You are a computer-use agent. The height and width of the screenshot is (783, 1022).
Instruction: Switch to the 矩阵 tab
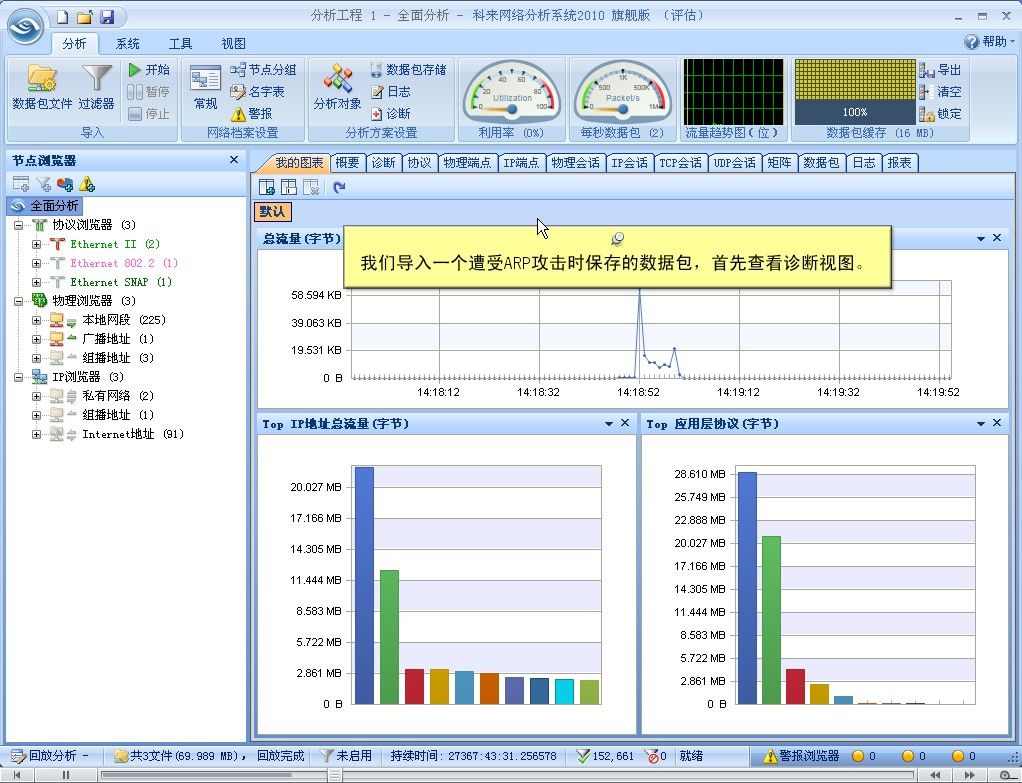pos(780,162)
